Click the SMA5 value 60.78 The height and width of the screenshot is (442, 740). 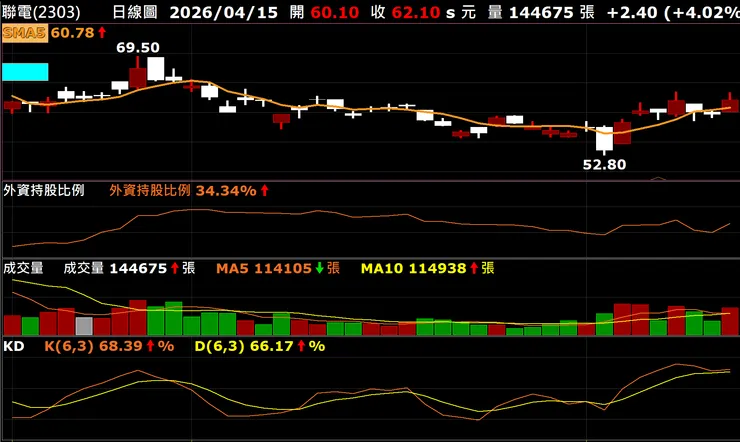[72, 33]
